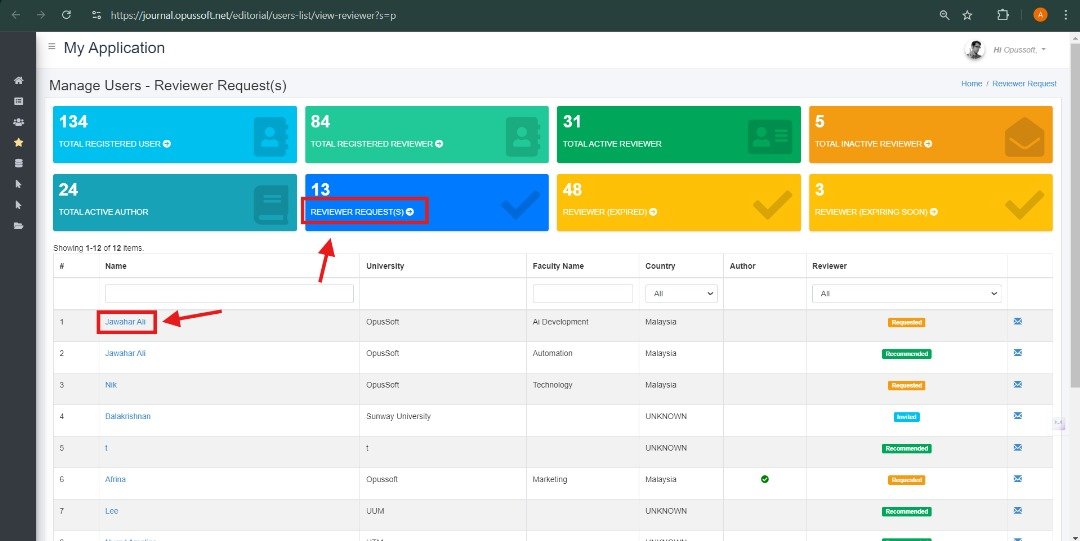Expand the Hi Opussoft user dropdown

tap(1019, 50)
